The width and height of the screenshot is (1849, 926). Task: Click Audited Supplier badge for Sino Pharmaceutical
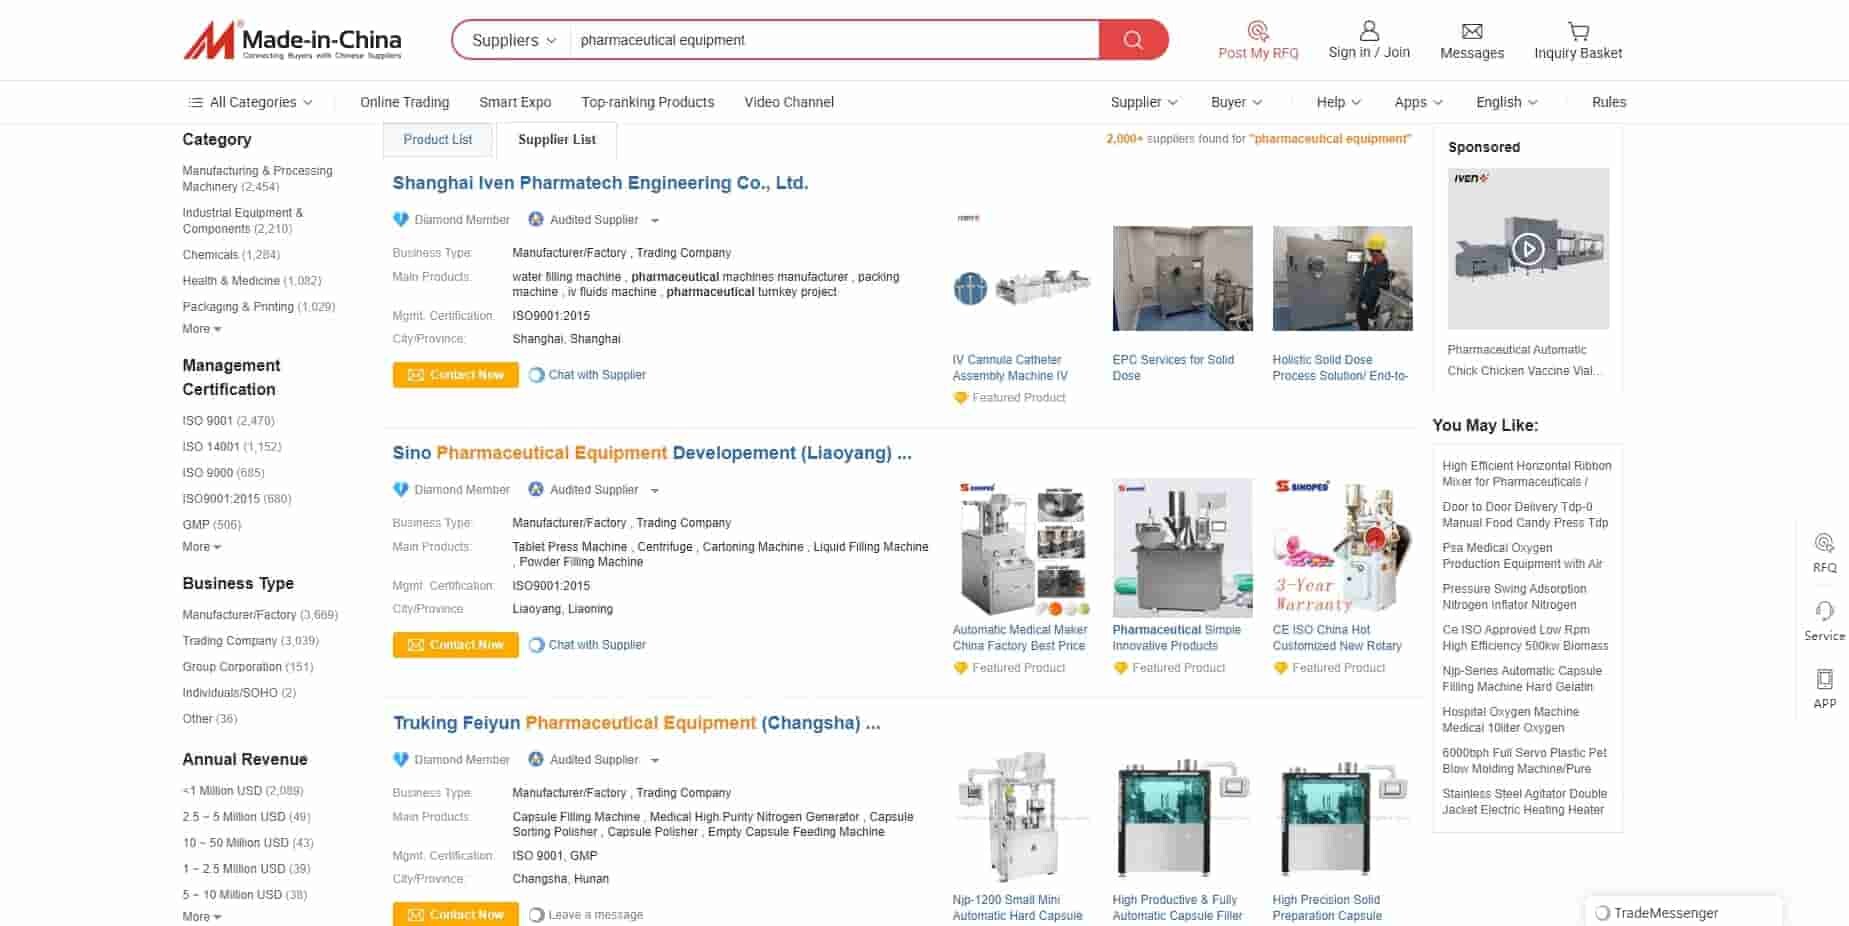[583, 490]
